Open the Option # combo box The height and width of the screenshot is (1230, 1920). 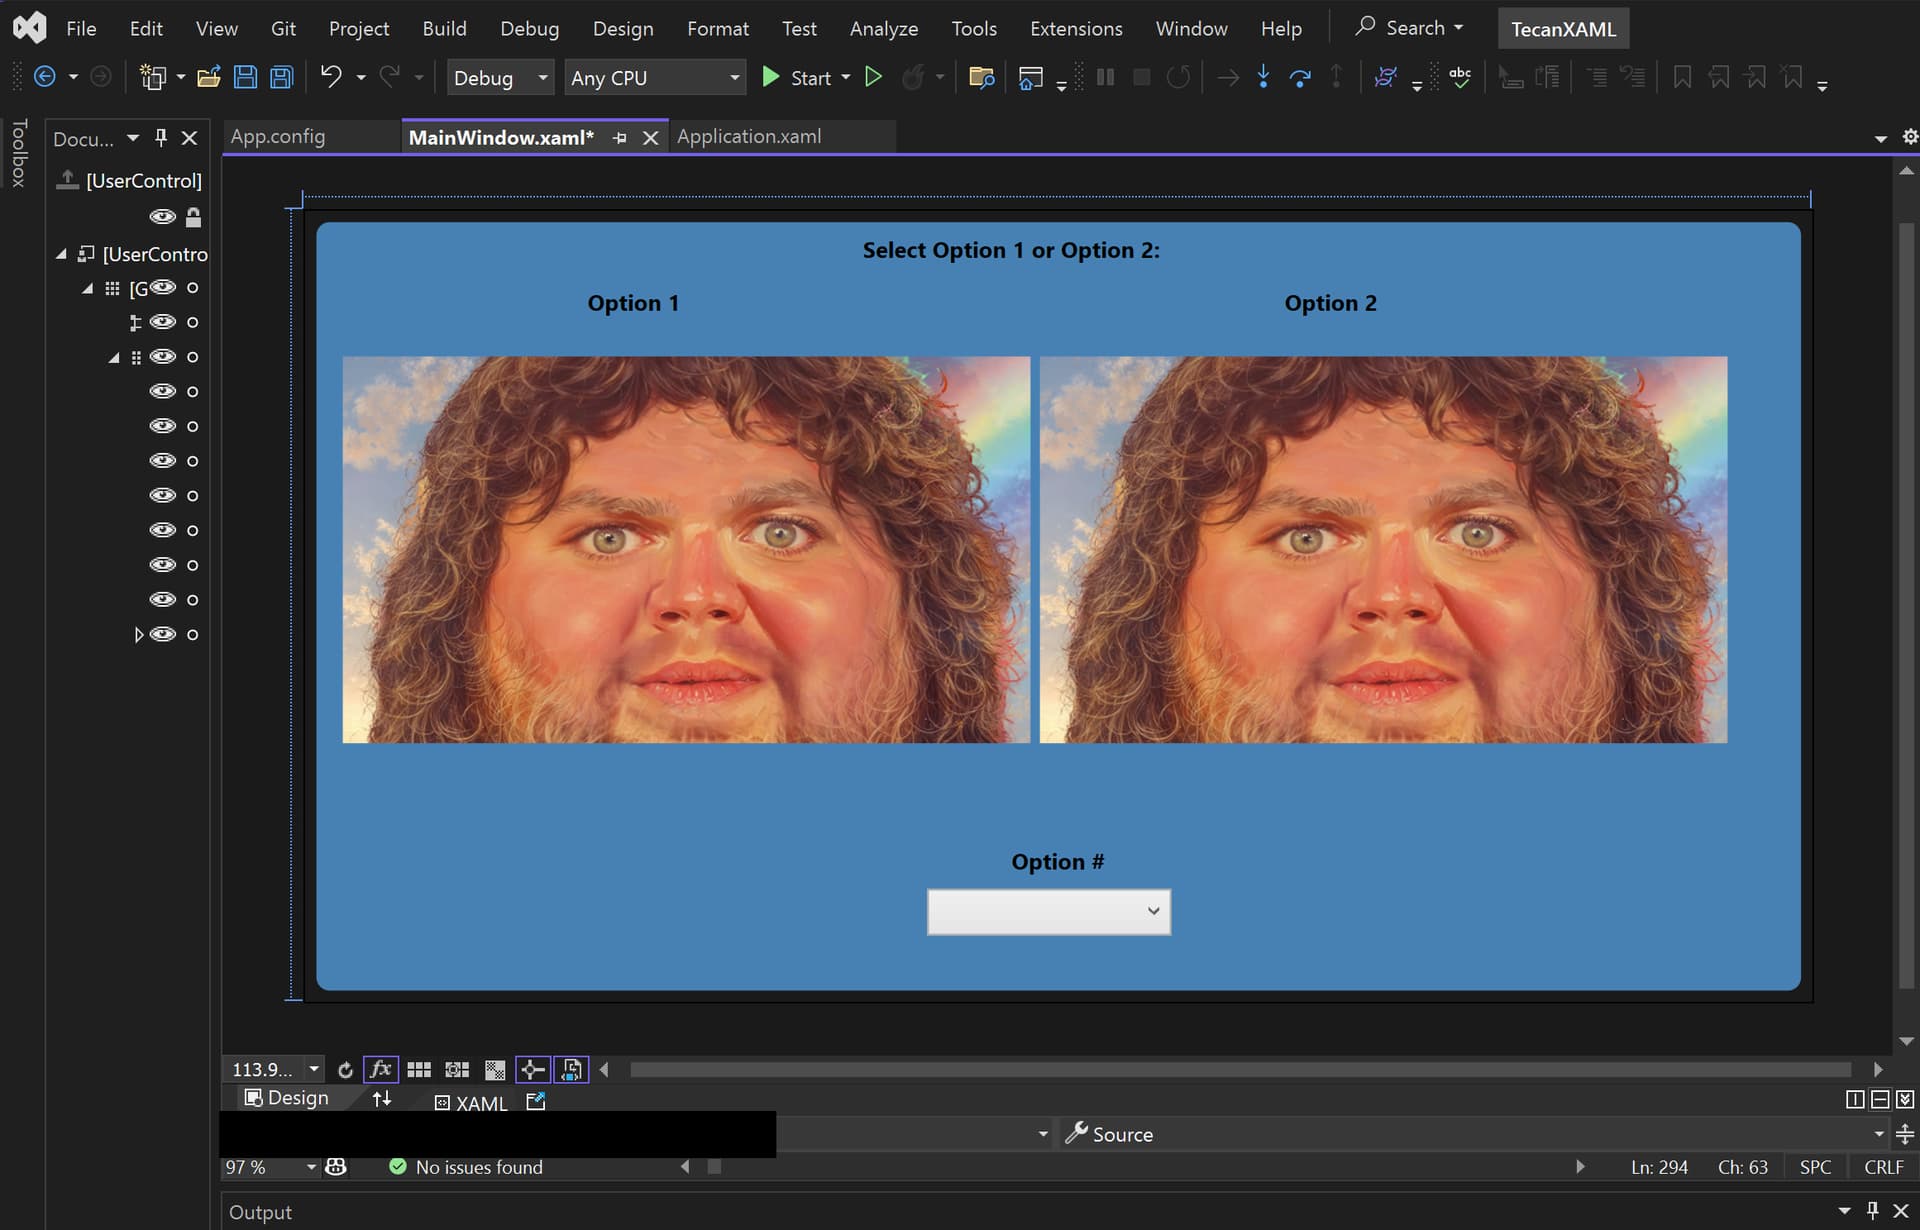1048,912
